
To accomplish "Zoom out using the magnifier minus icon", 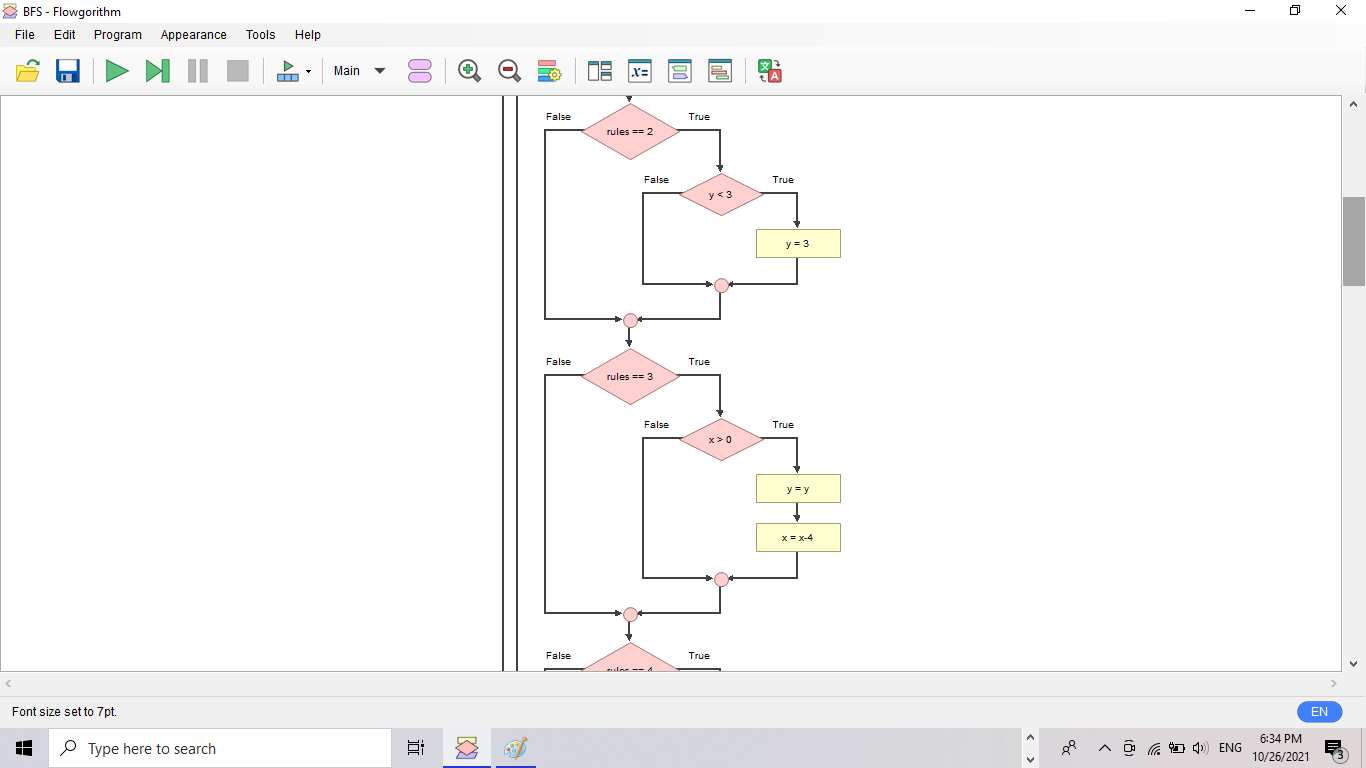I will 509,71.
